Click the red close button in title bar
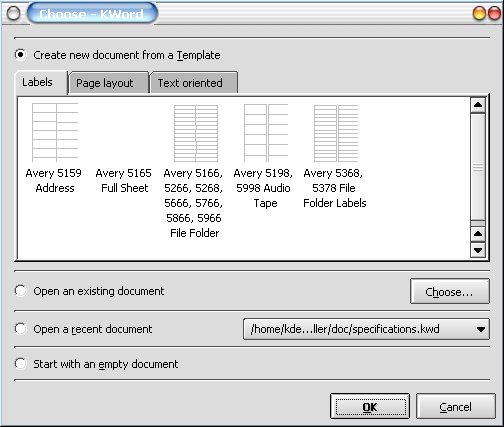 [x=494, y=14]
